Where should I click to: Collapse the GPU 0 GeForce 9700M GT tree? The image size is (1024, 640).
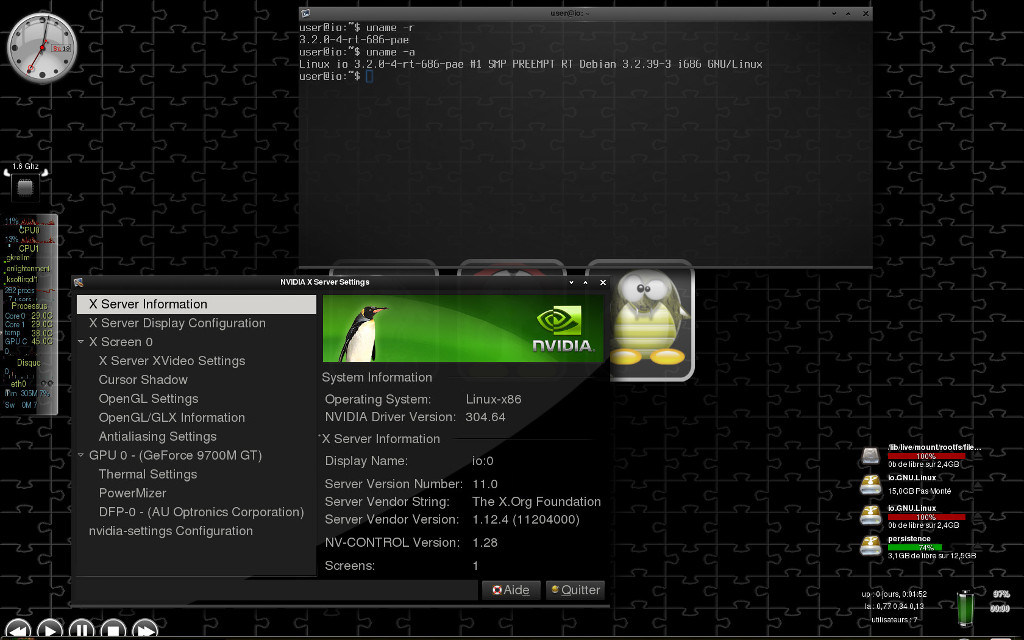[81, 455]
